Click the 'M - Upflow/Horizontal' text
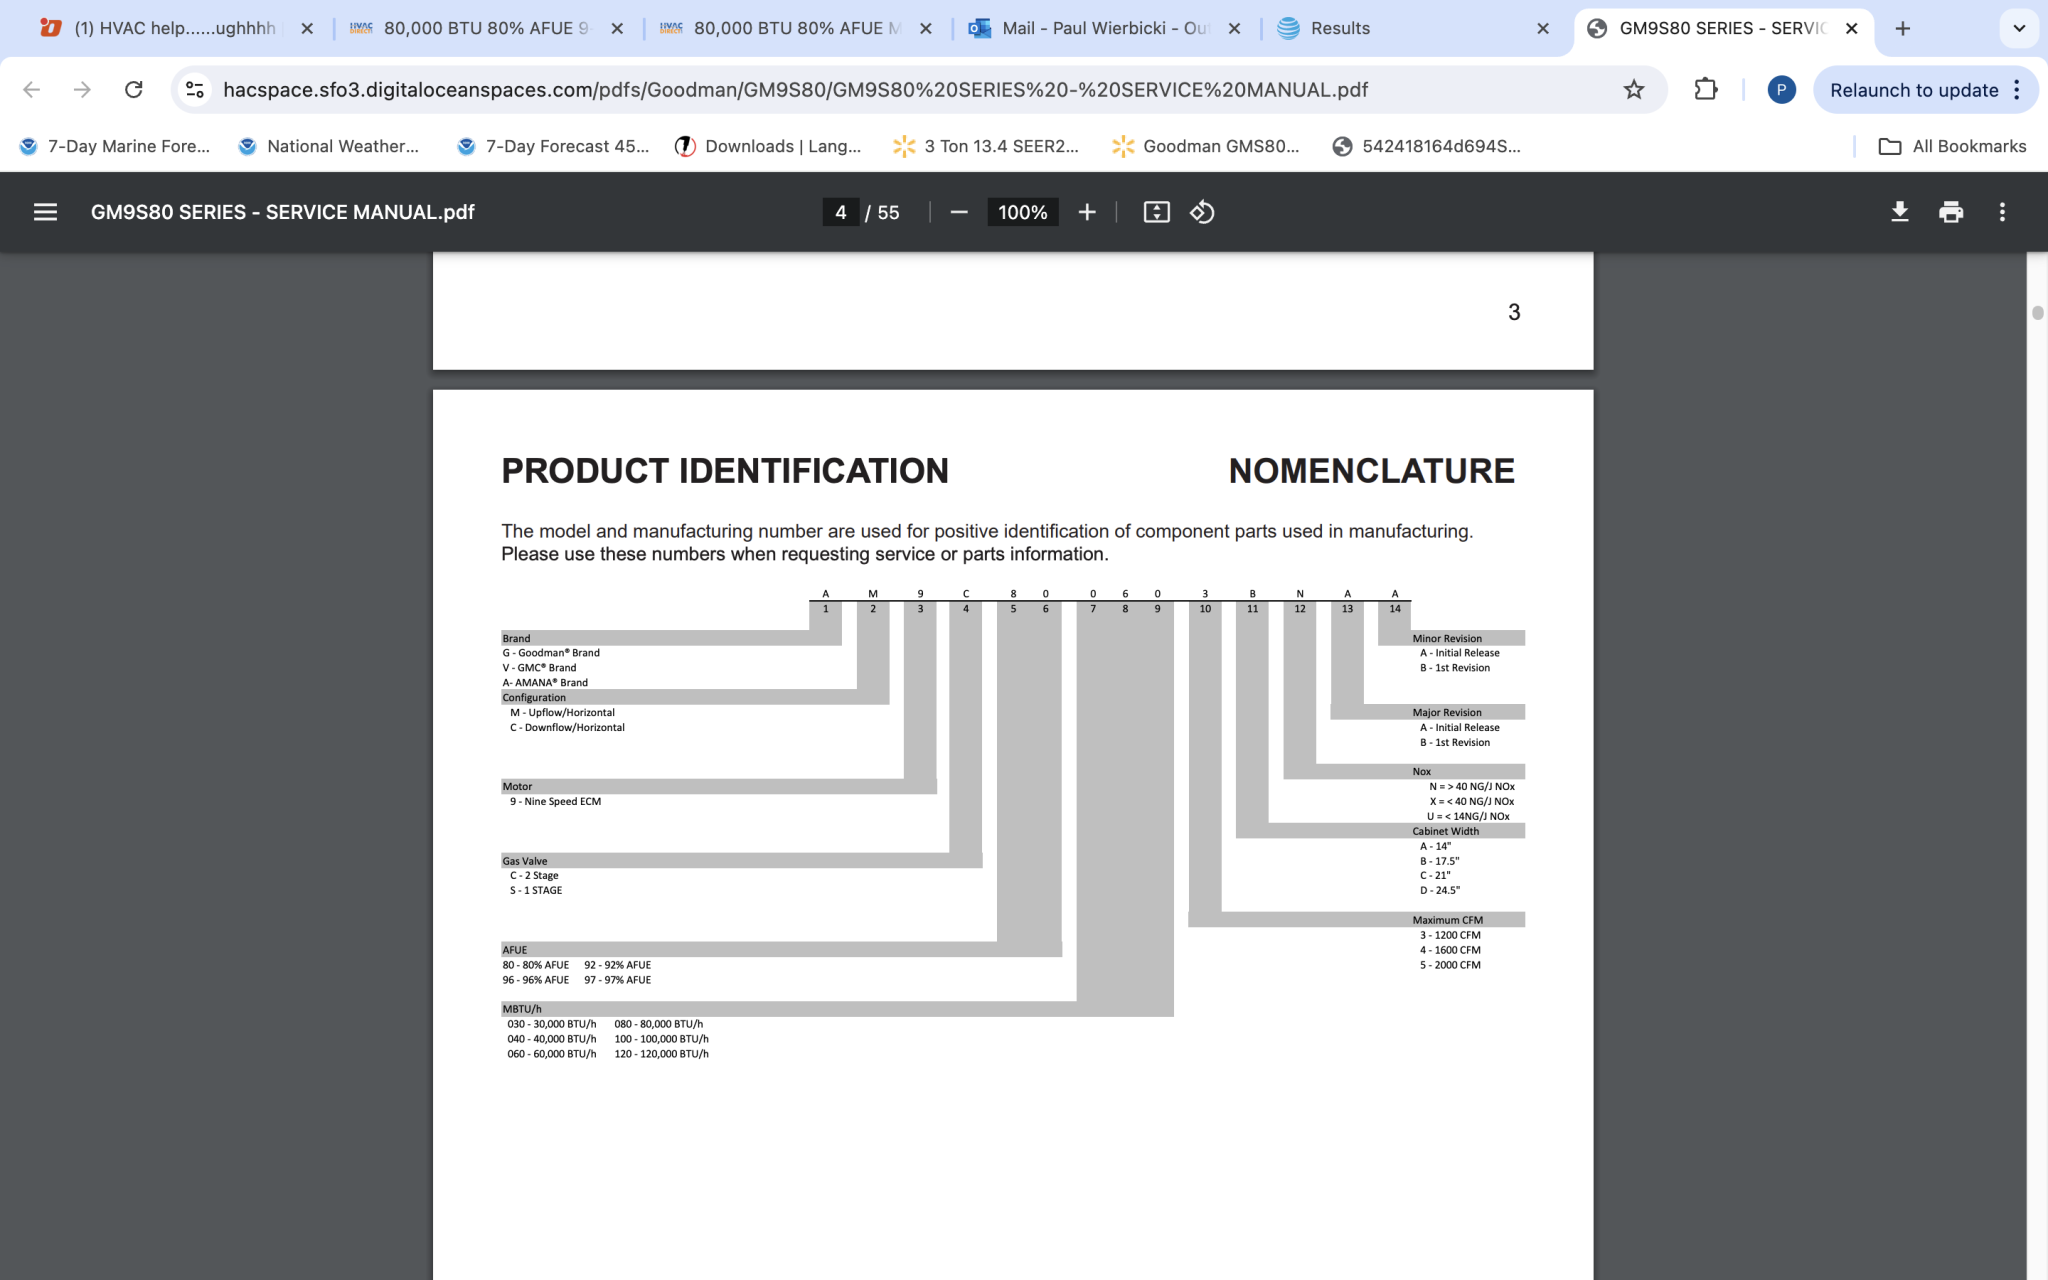 562,712
